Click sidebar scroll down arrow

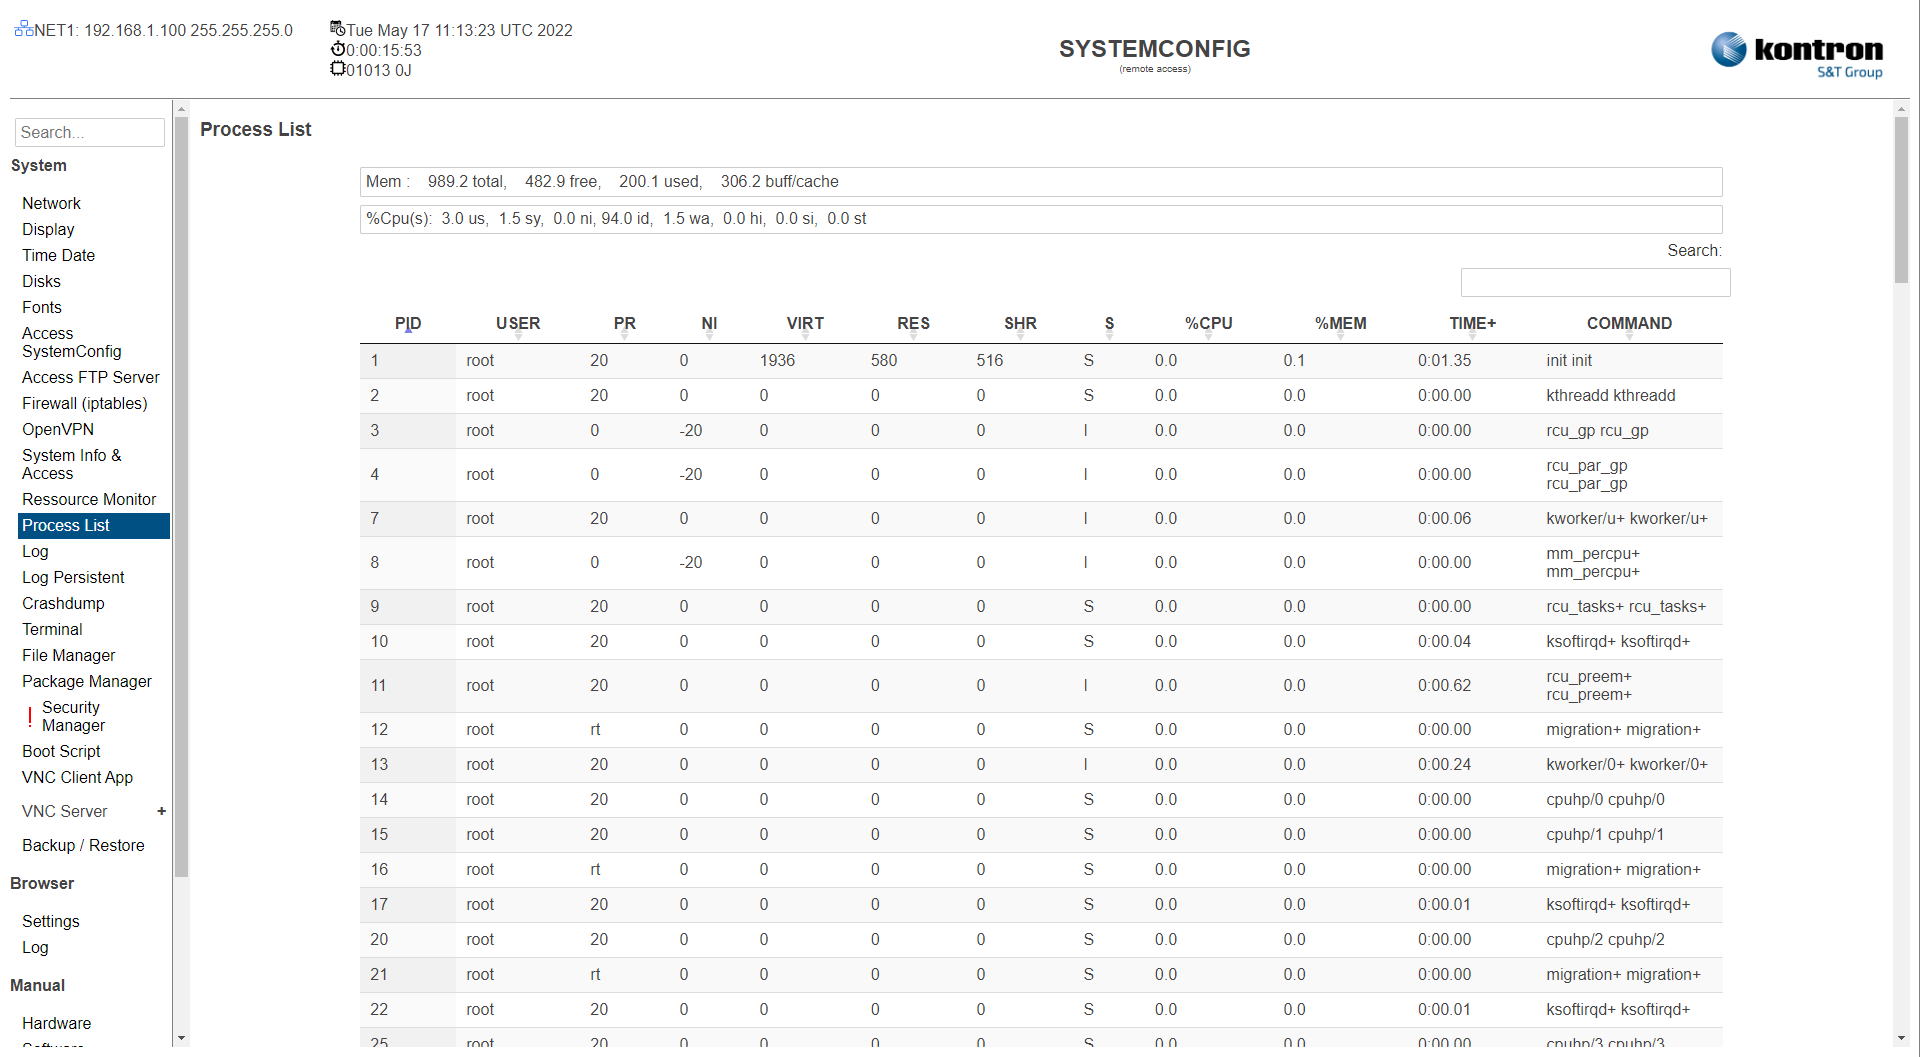(x=181, y=1039)
